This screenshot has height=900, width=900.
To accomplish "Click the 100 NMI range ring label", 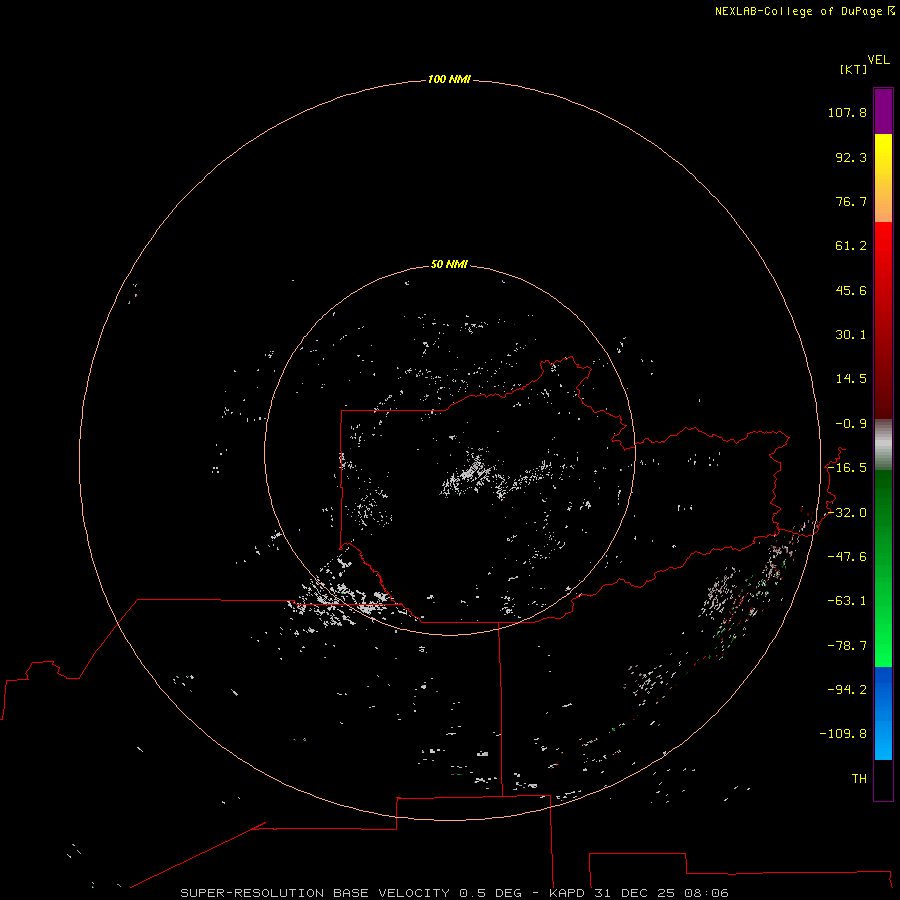I will (x=449, y=79).
